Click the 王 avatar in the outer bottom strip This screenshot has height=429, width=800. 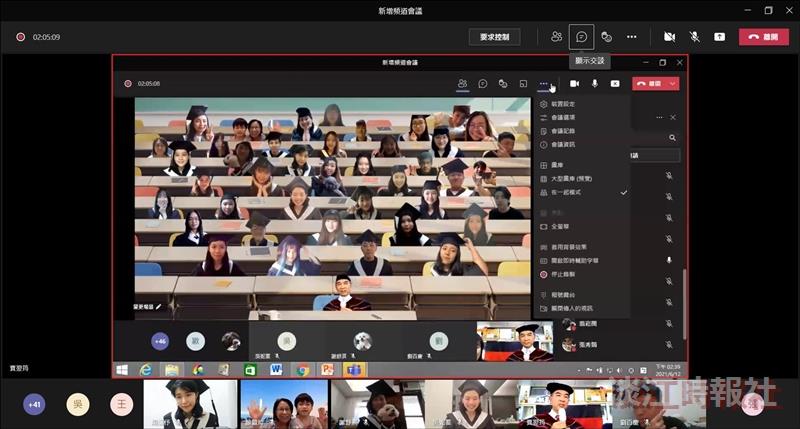121,405
